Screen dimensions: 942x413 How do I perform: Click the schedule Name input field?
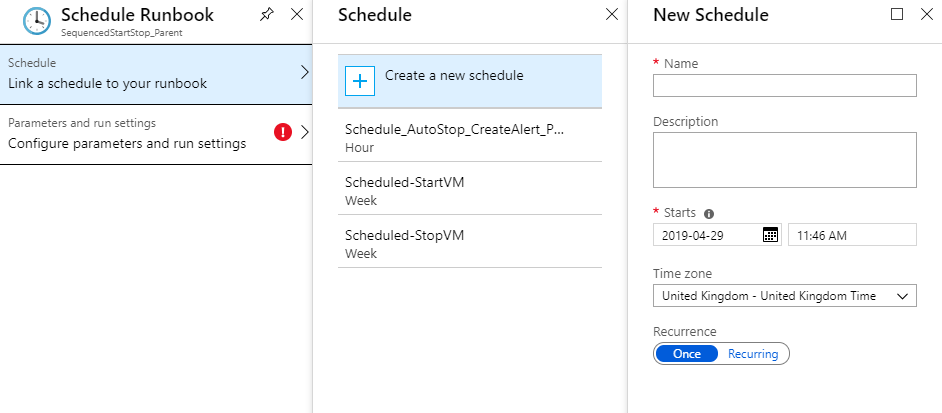(784, 86)
